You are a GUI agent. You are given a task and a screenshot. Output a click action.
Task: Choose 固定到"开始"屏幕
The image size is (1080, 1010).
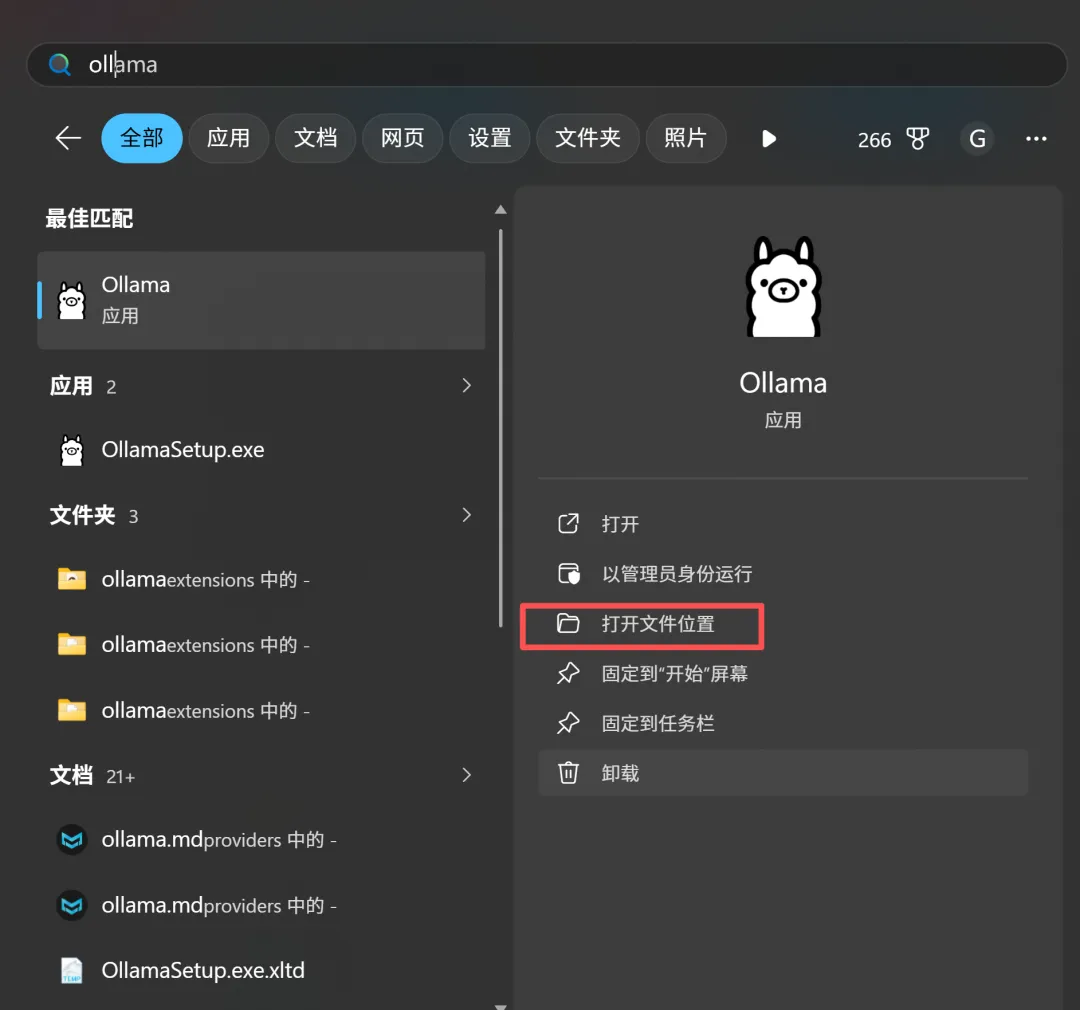(783, 674)
